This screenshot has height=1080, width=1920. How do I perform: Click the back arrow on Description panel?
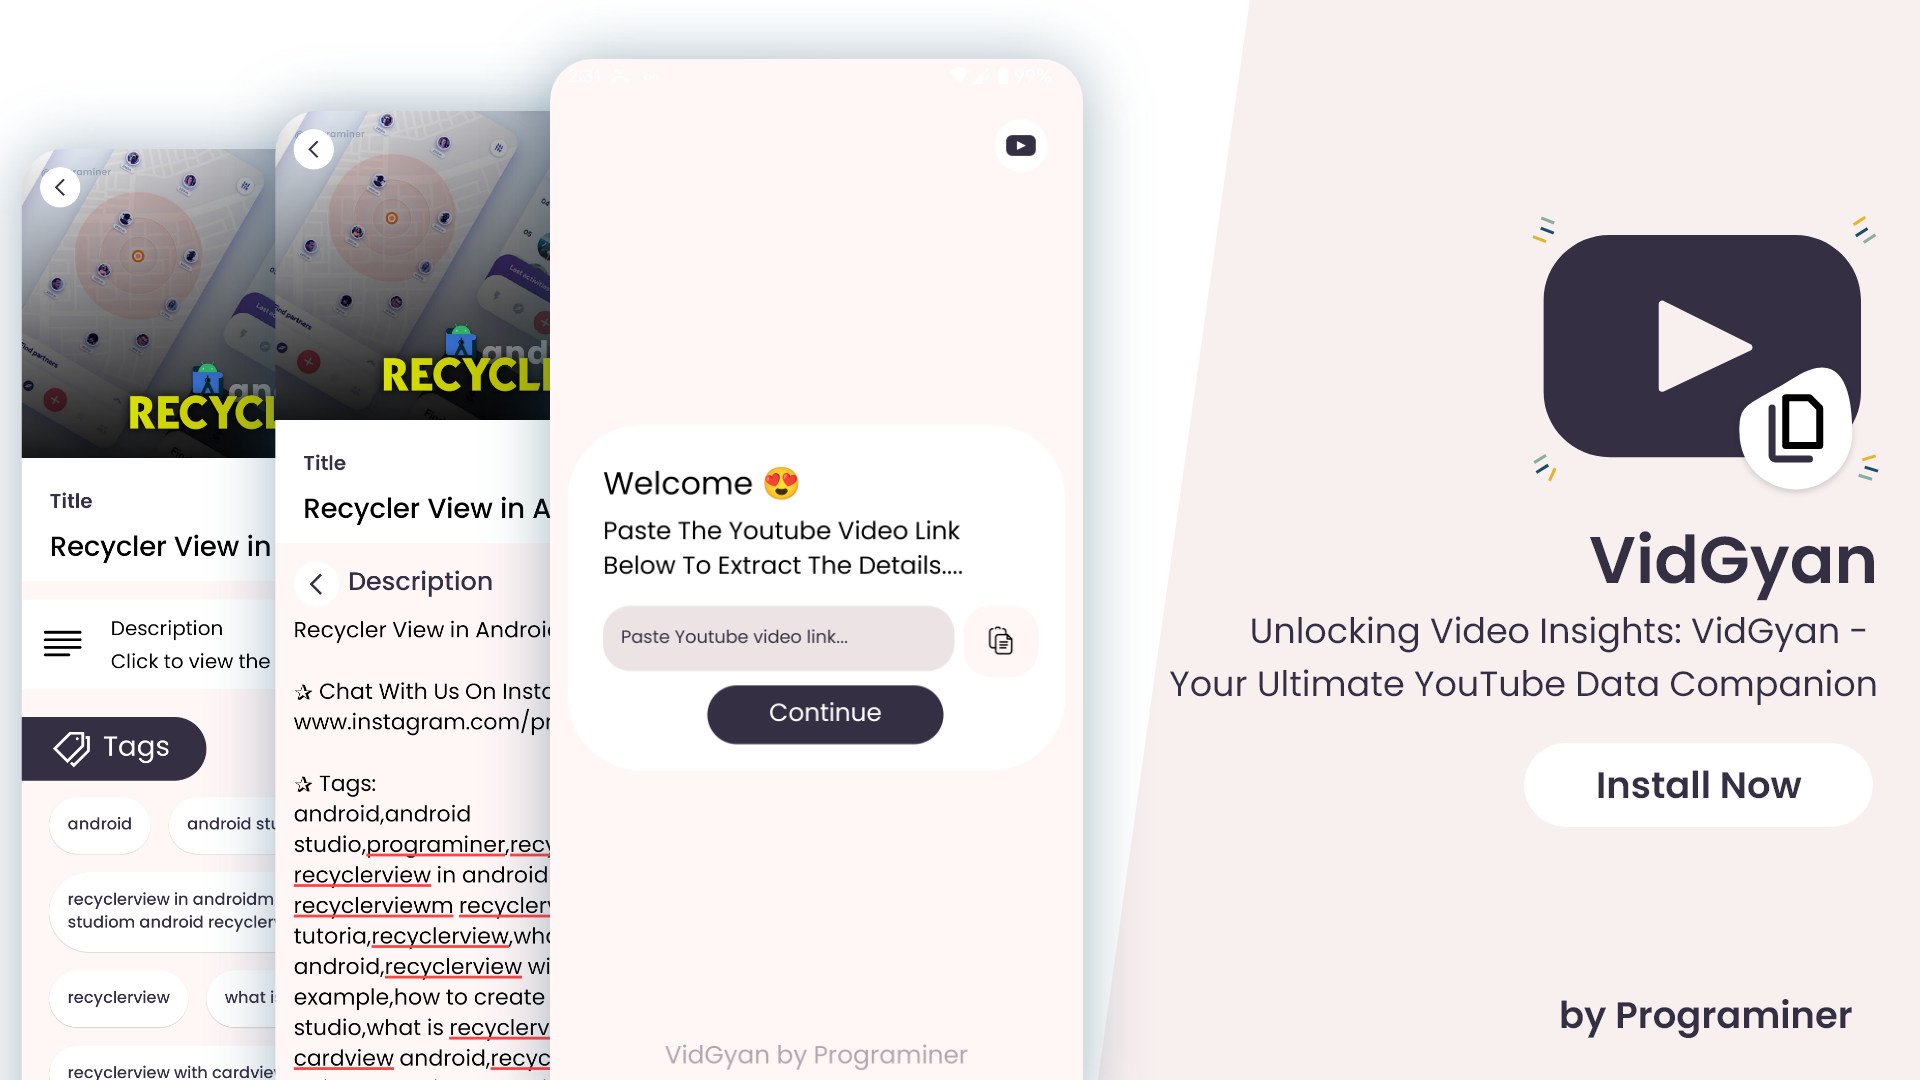click(x=315, y=582)
